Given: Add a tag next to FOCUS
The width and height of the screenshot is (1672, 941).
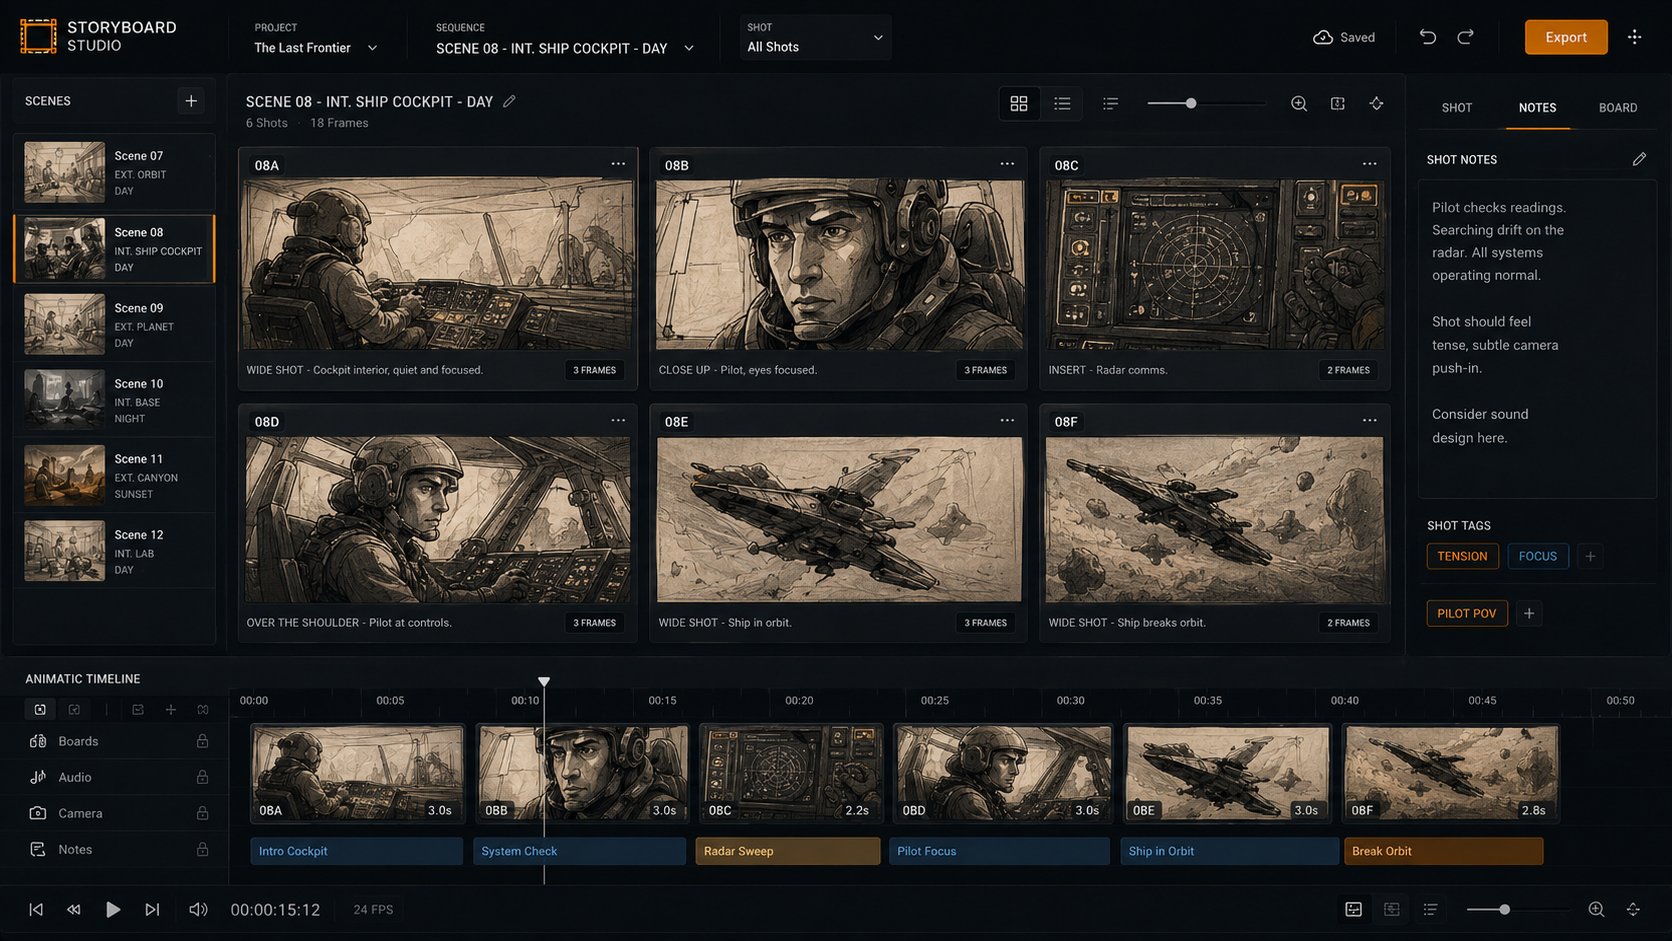Looking at the screenshot, I should tap(1590, 556).
